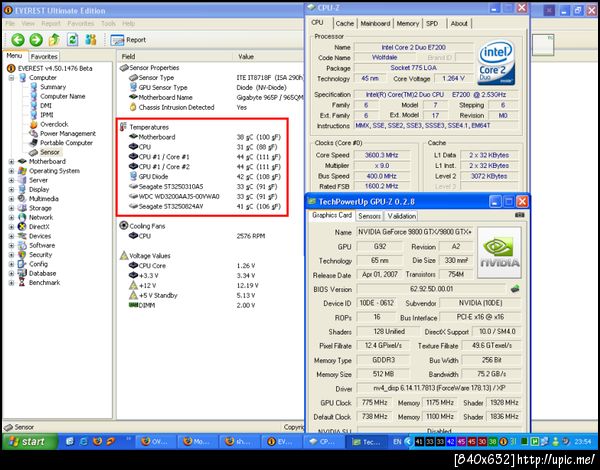Viewport: 600px width, 470px height.
Task: Open the View menu in EVEREST
Action: [x=28, y=23]
